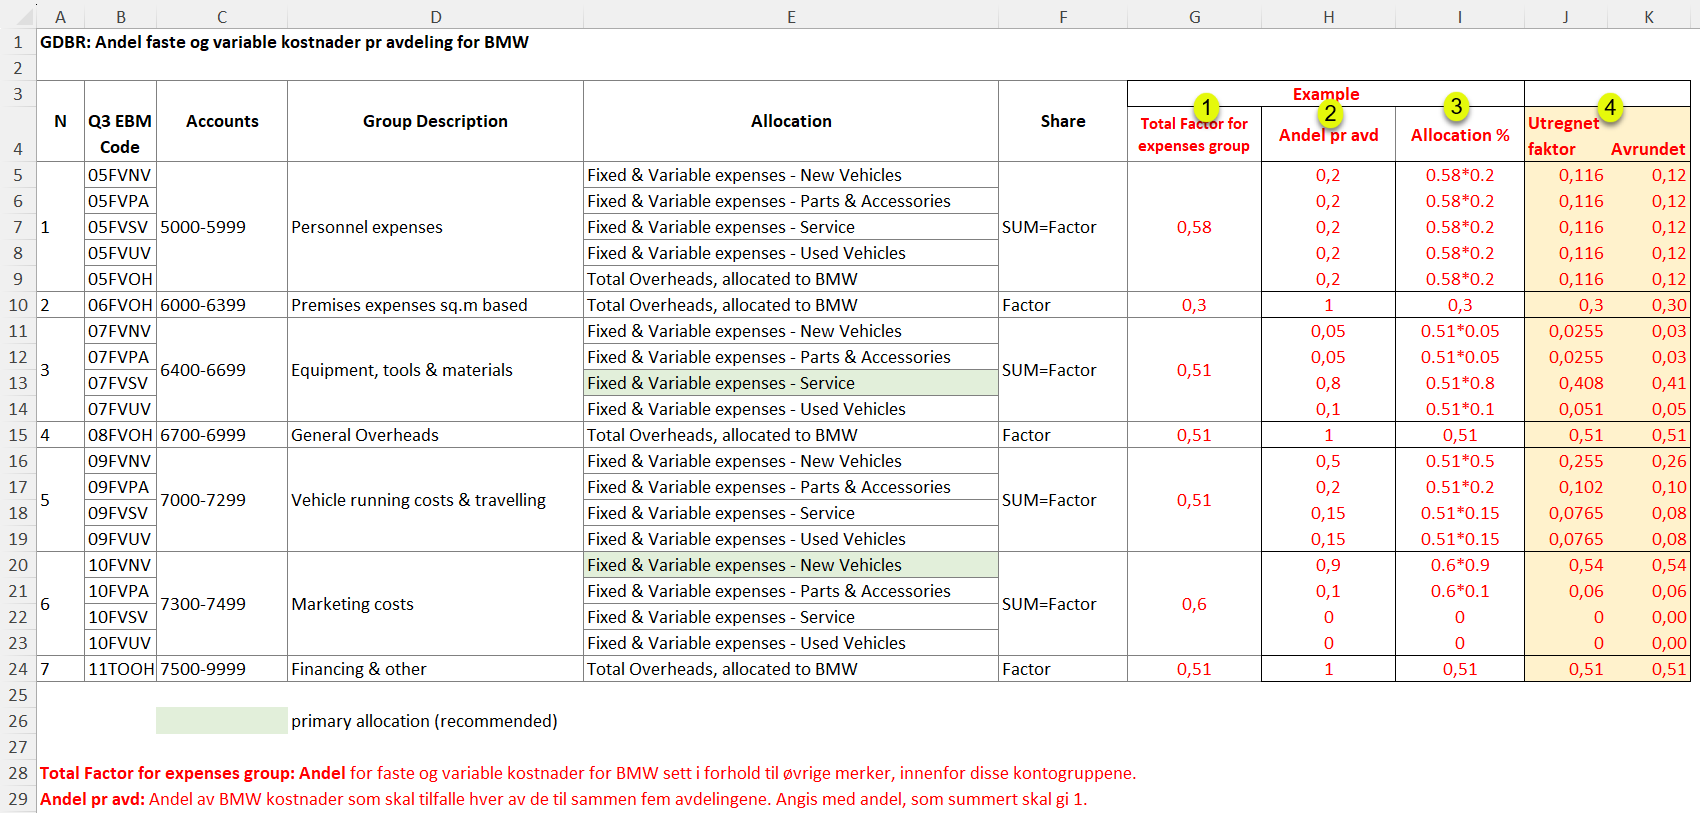Click Used Vehicles allocation in the 09FVUV row

coord(791,539)
